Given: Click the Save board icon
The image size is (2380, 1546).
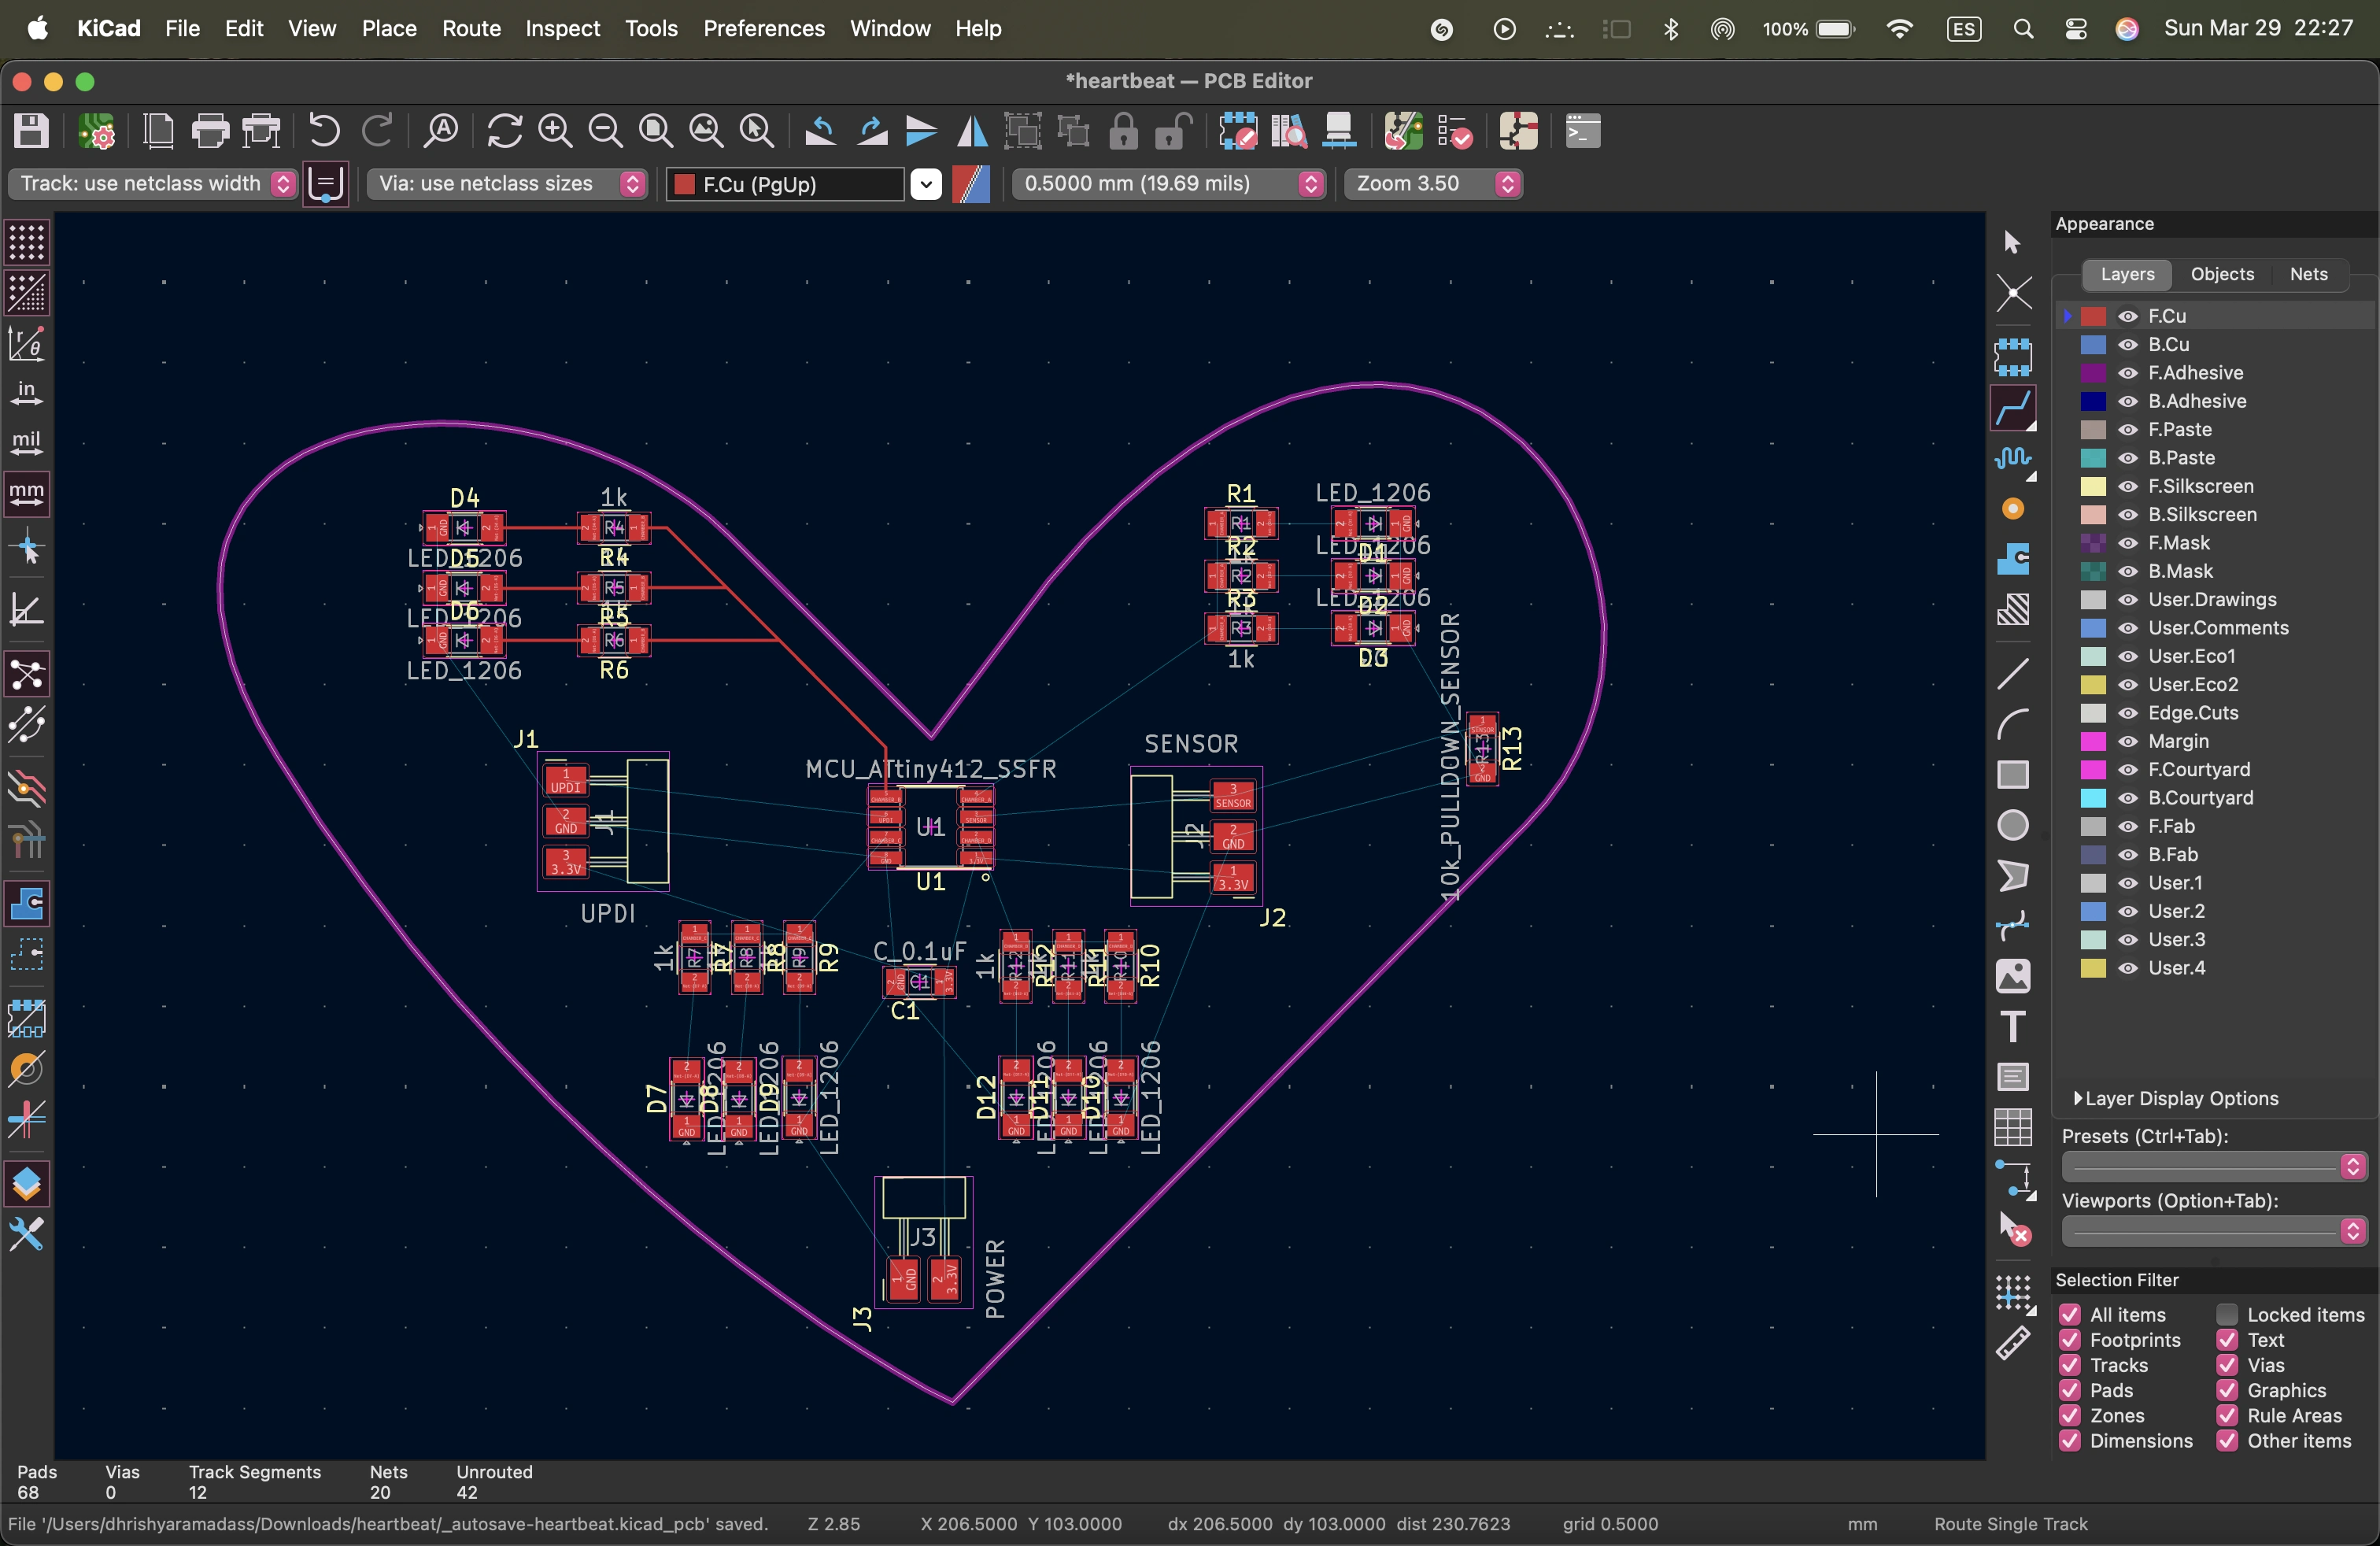Looking at the screenshot, I should (x=31, y=131).
